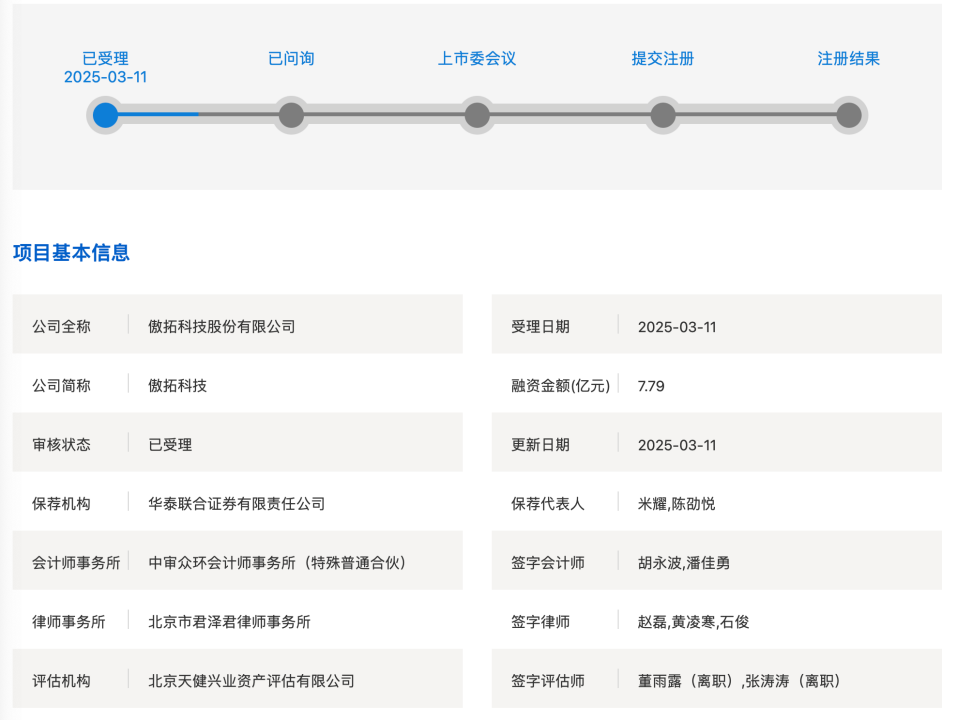This screenshot has width=957, height=720.
Task: Click the 注册结果 progress node
Action: point(848,115)
